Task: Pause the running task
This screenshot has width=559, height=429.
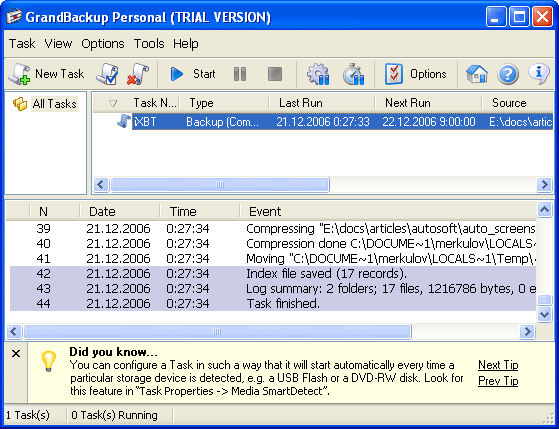Action: (240, 74)
